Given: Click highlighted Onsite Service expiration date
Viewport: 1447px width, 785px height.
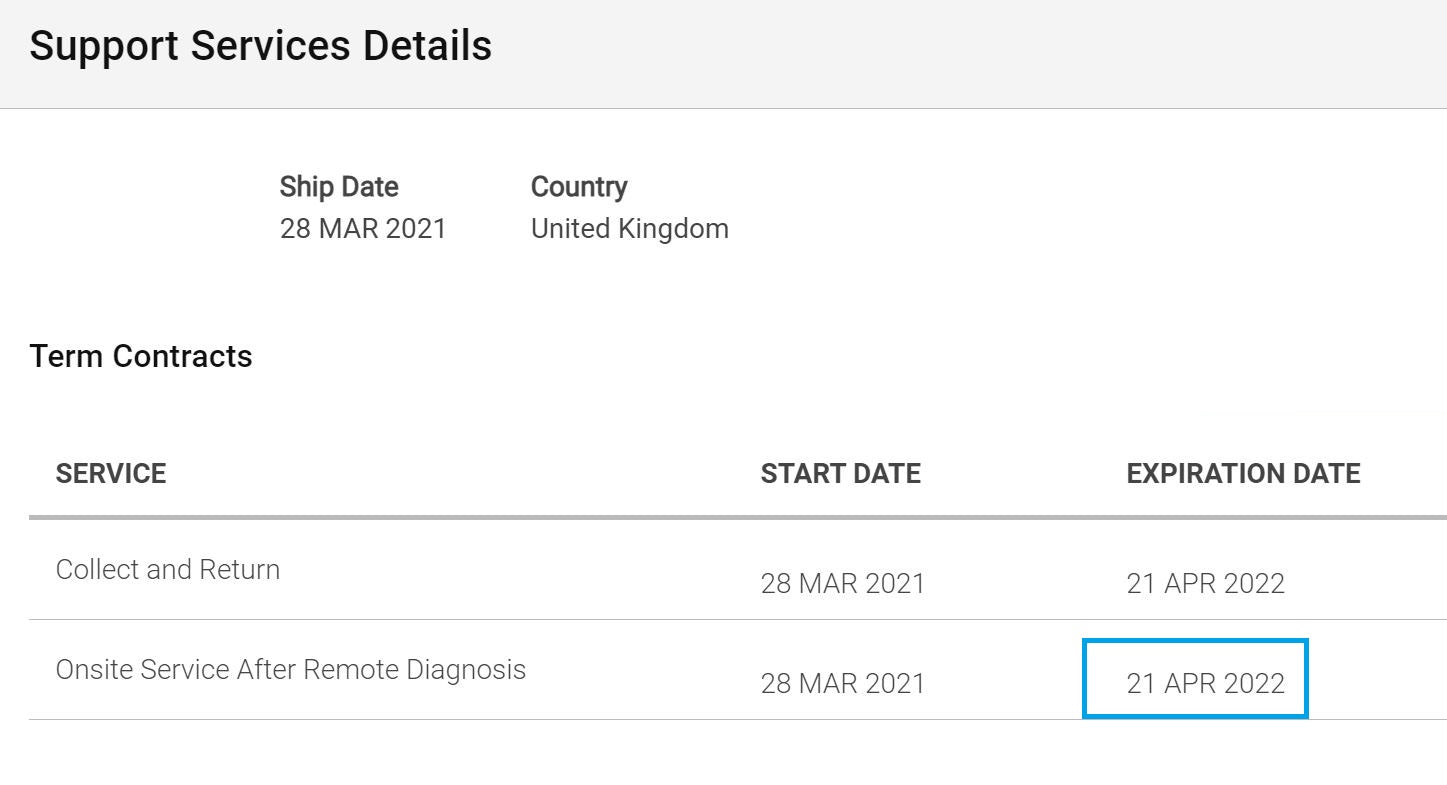Looking at the screenshot, I should click(1205, 684).
